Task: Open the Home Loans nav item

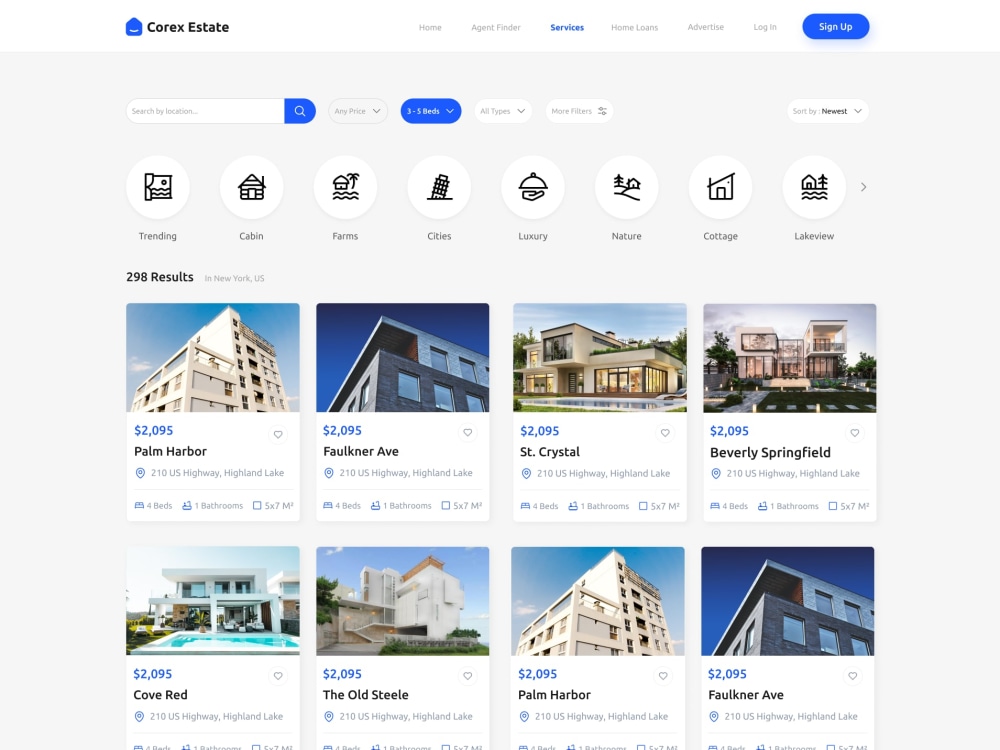Action: tap(635, 27)
